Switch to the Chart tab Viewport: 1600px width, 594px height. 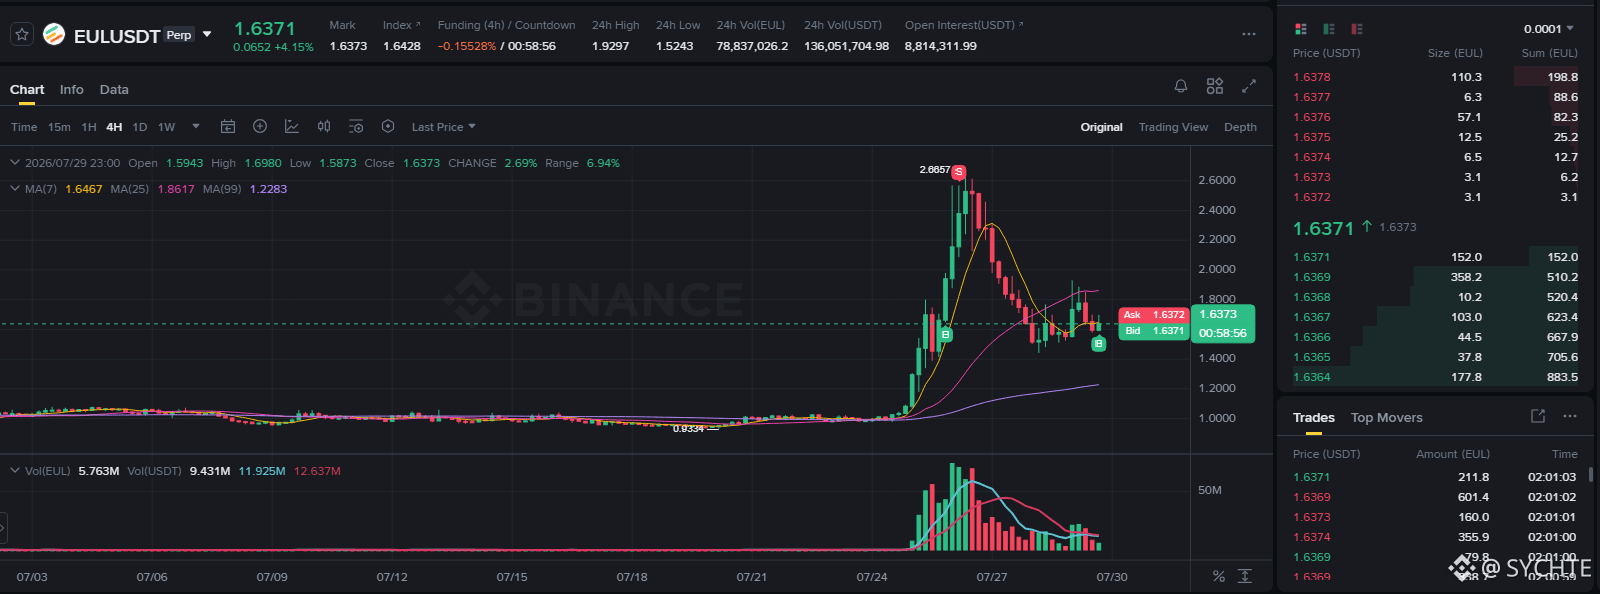pos(27,89)
